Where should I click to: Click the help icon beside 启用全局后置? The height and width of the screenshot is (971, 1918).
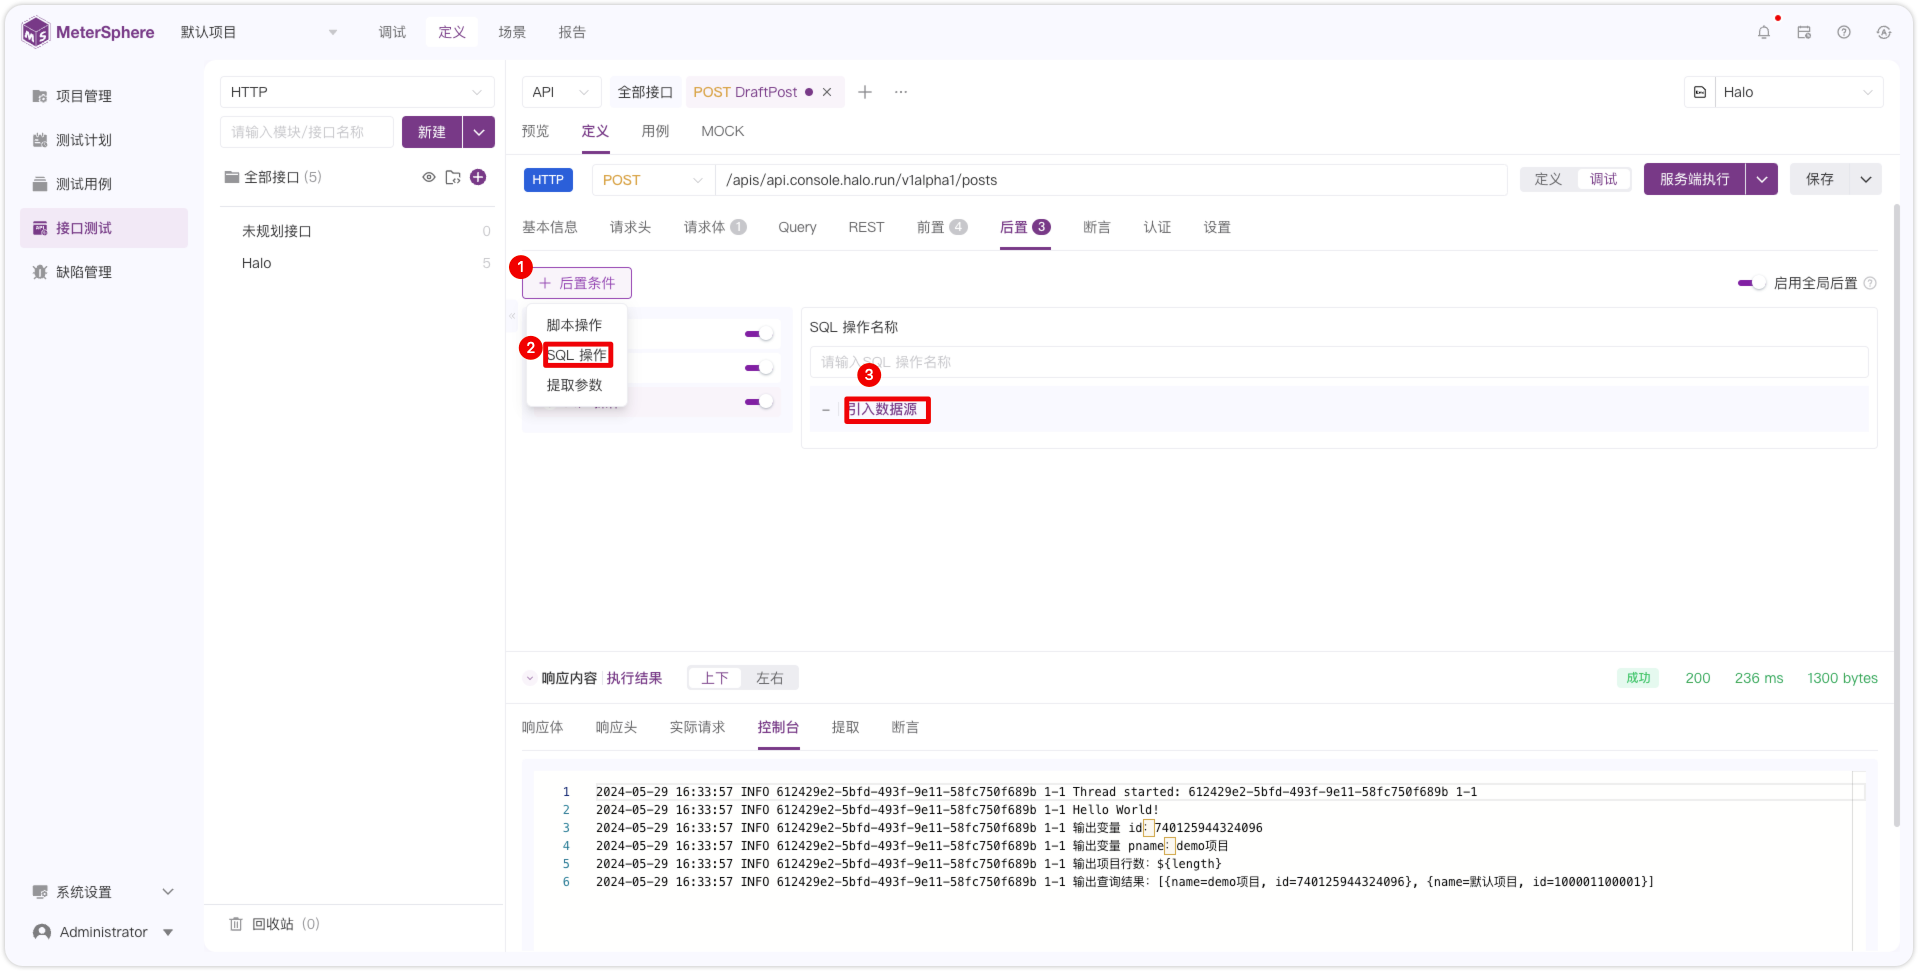[1870, 283]
